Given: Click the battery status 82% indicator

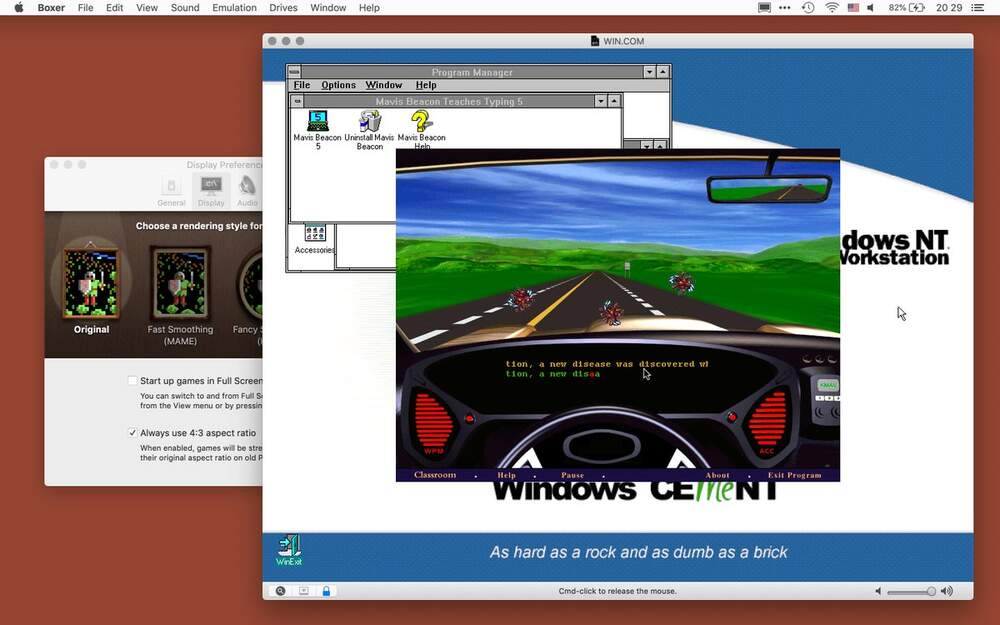Looking at the screenshot, I should point(906,8).
